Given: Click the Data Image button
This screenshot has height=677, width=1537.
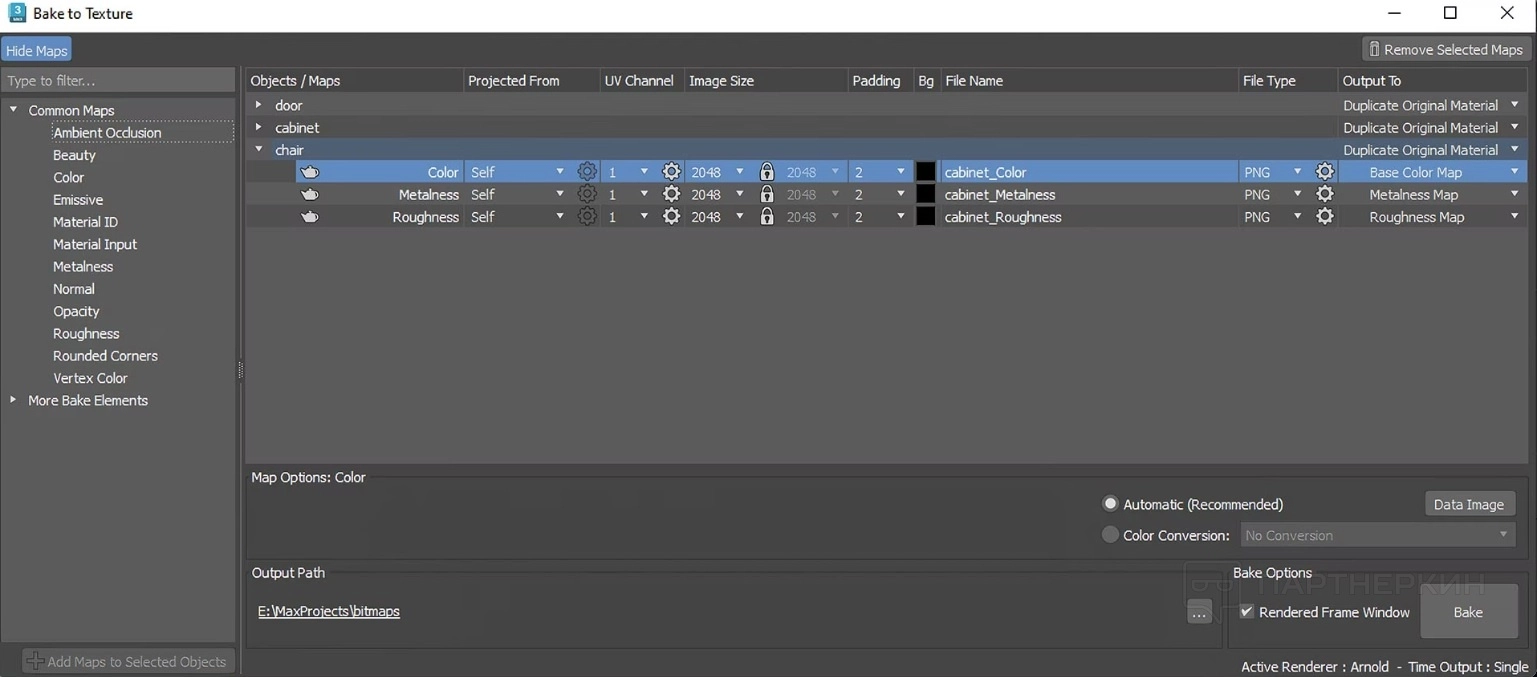Looking at the screenshot, I should [x=1469, y=504].
